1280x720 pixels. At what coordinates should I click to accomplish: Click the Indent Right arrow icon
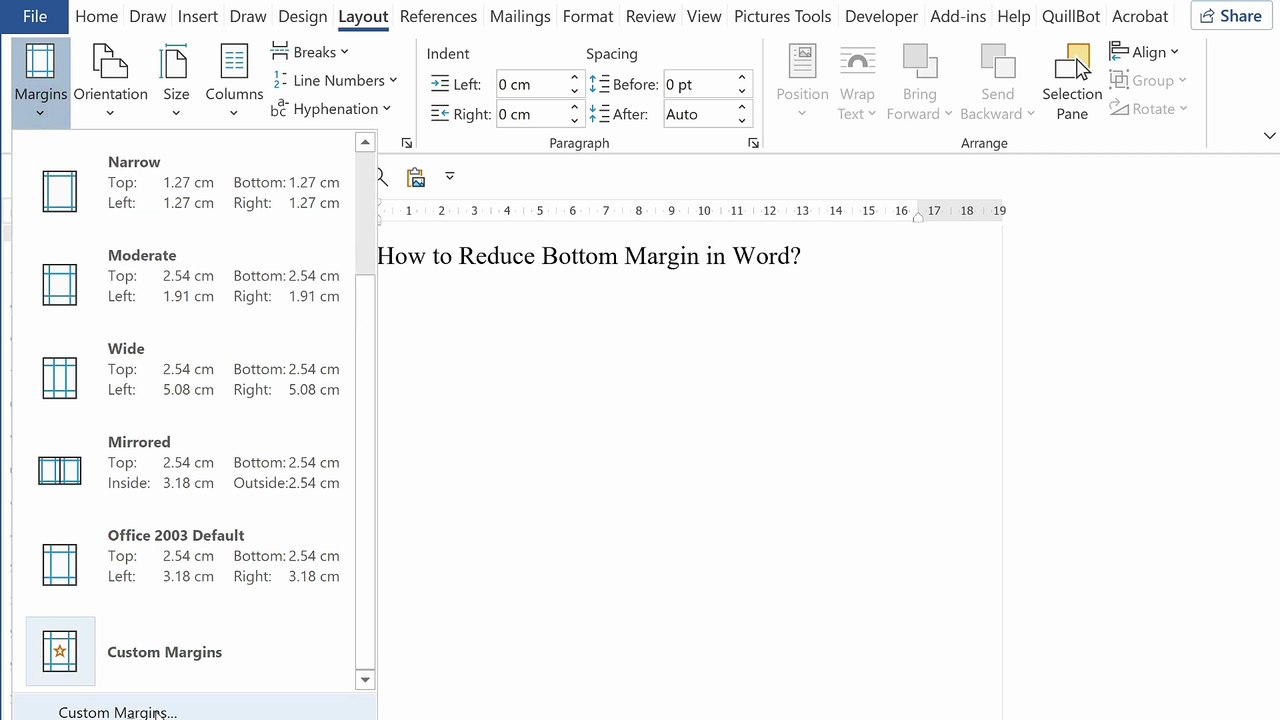[439, 114]
